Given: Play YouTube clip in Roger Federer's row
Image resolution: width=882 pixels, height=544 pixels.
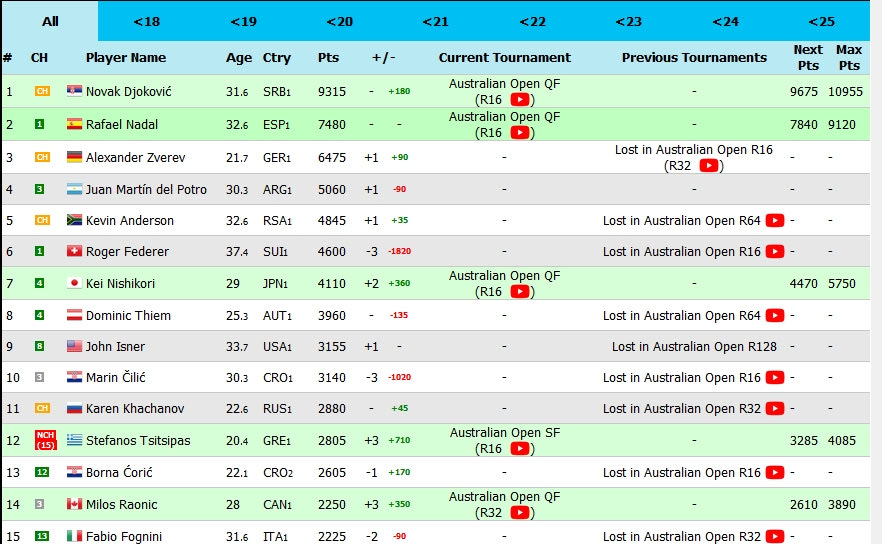Looking at the screenshot, I should (775, 252).
